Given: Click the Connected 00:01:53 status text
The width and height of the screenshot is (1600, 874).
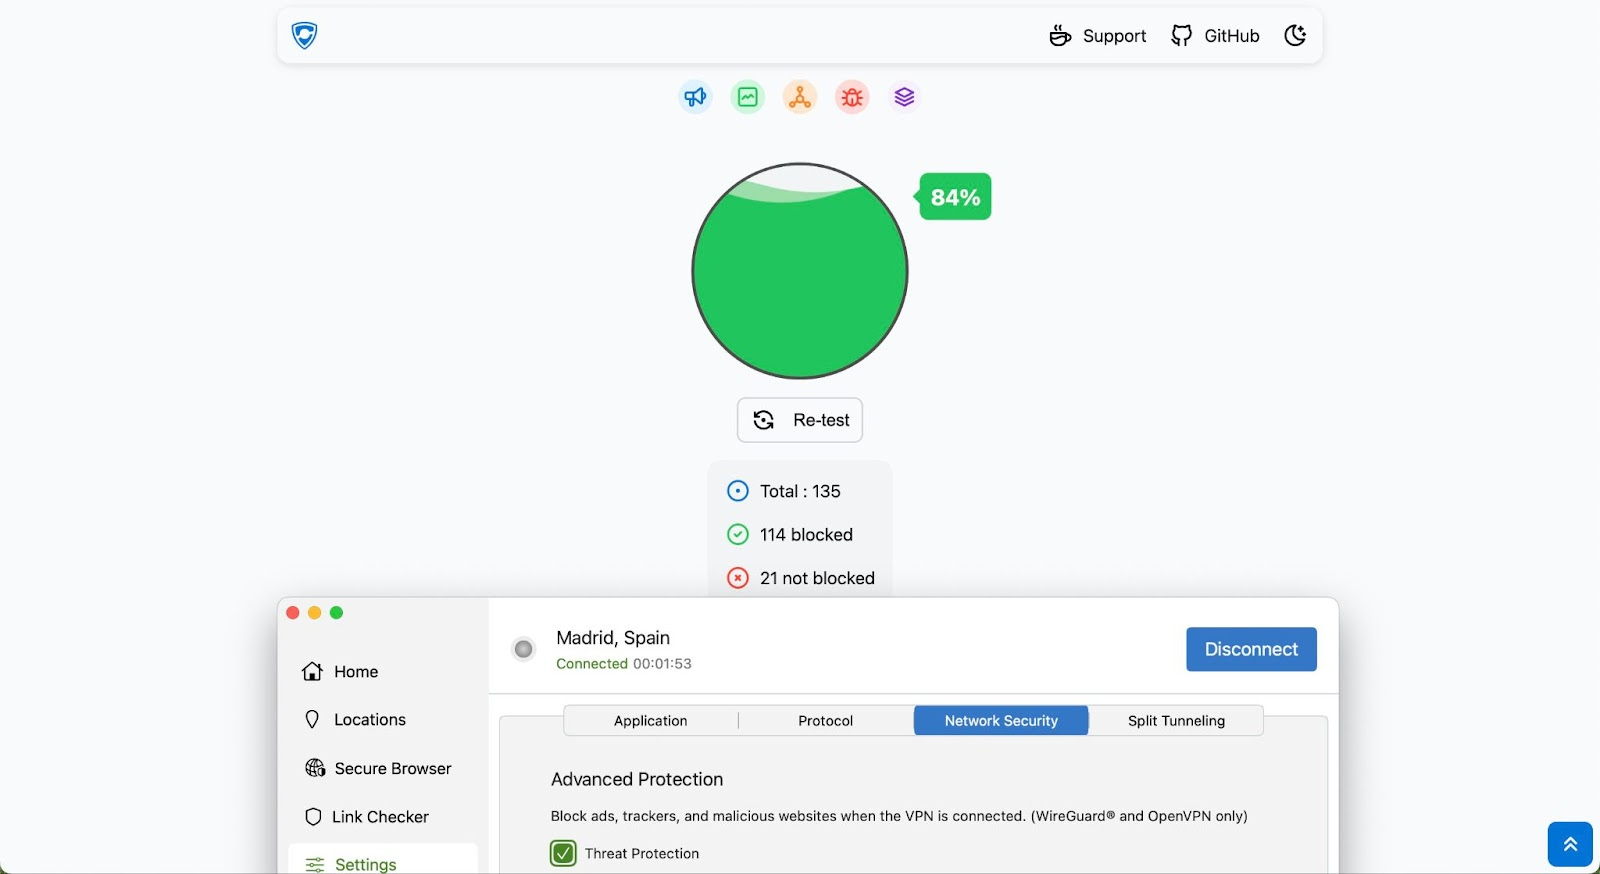Looking at the screenshot, I should (624, 664).
